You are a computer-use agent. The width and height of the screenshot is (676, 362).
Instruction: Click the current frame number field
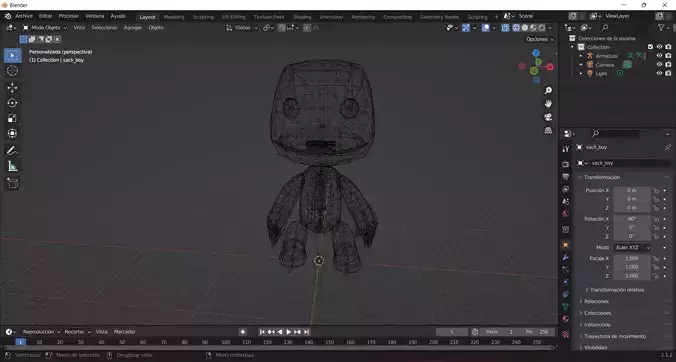point(452,332)
